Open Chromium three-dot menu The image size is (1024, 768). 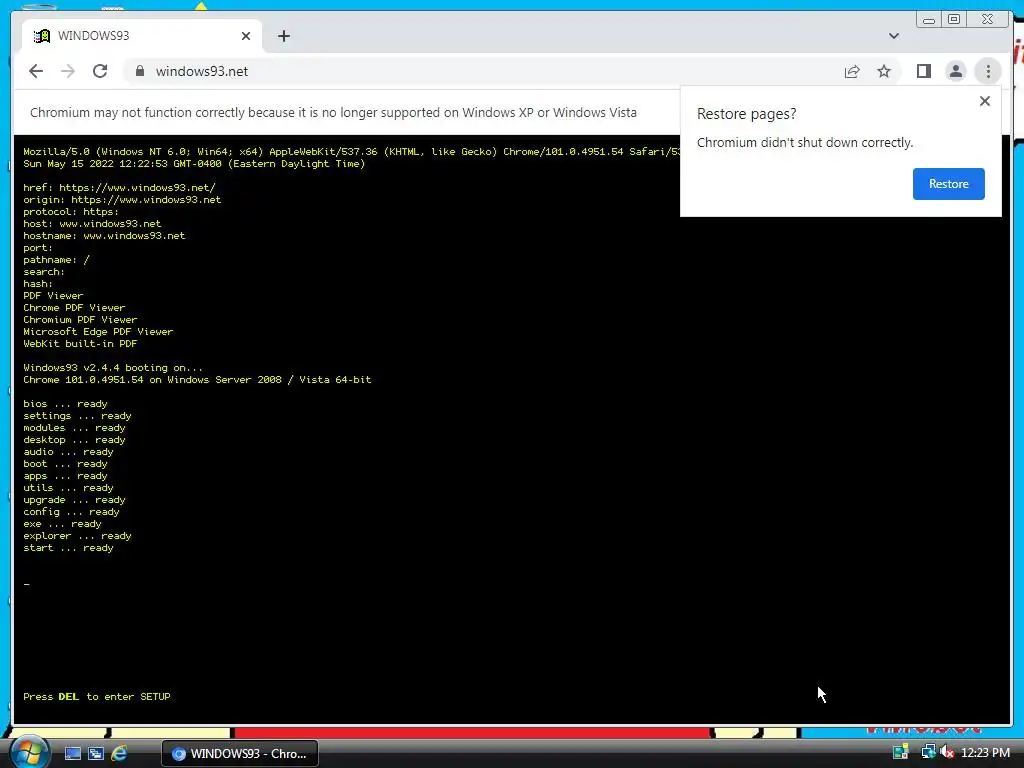pyautogui.click(x=988, y=71)
